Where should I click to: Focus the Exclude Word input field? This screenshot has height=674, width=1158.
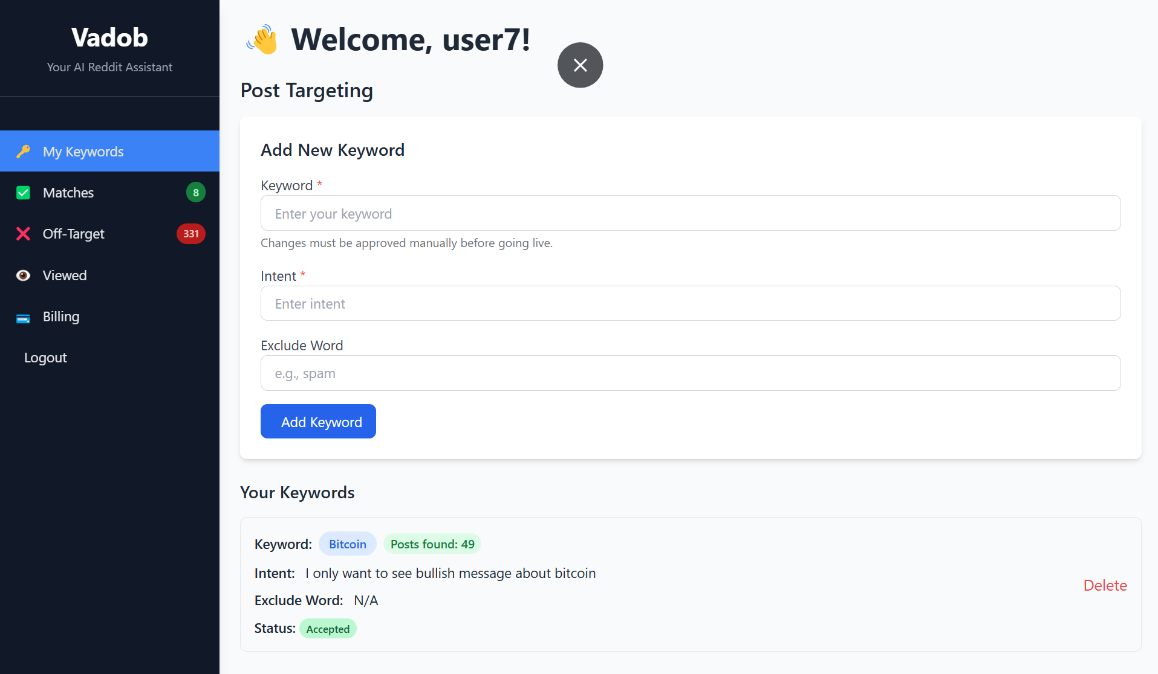coord(691,374)
